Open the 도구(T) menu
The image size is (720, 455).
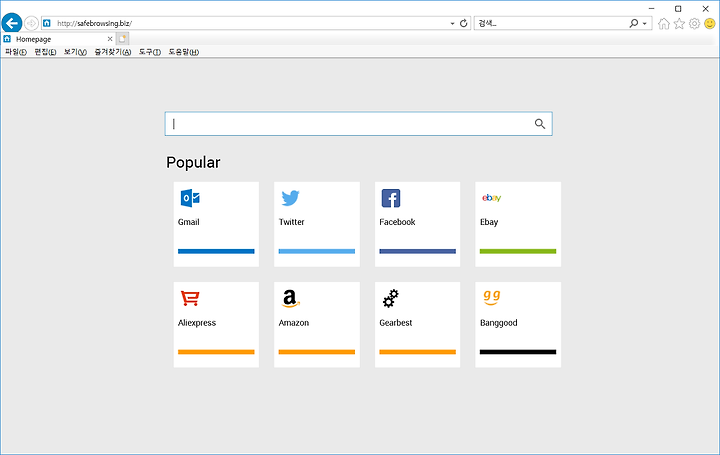(x=150, y=52)
